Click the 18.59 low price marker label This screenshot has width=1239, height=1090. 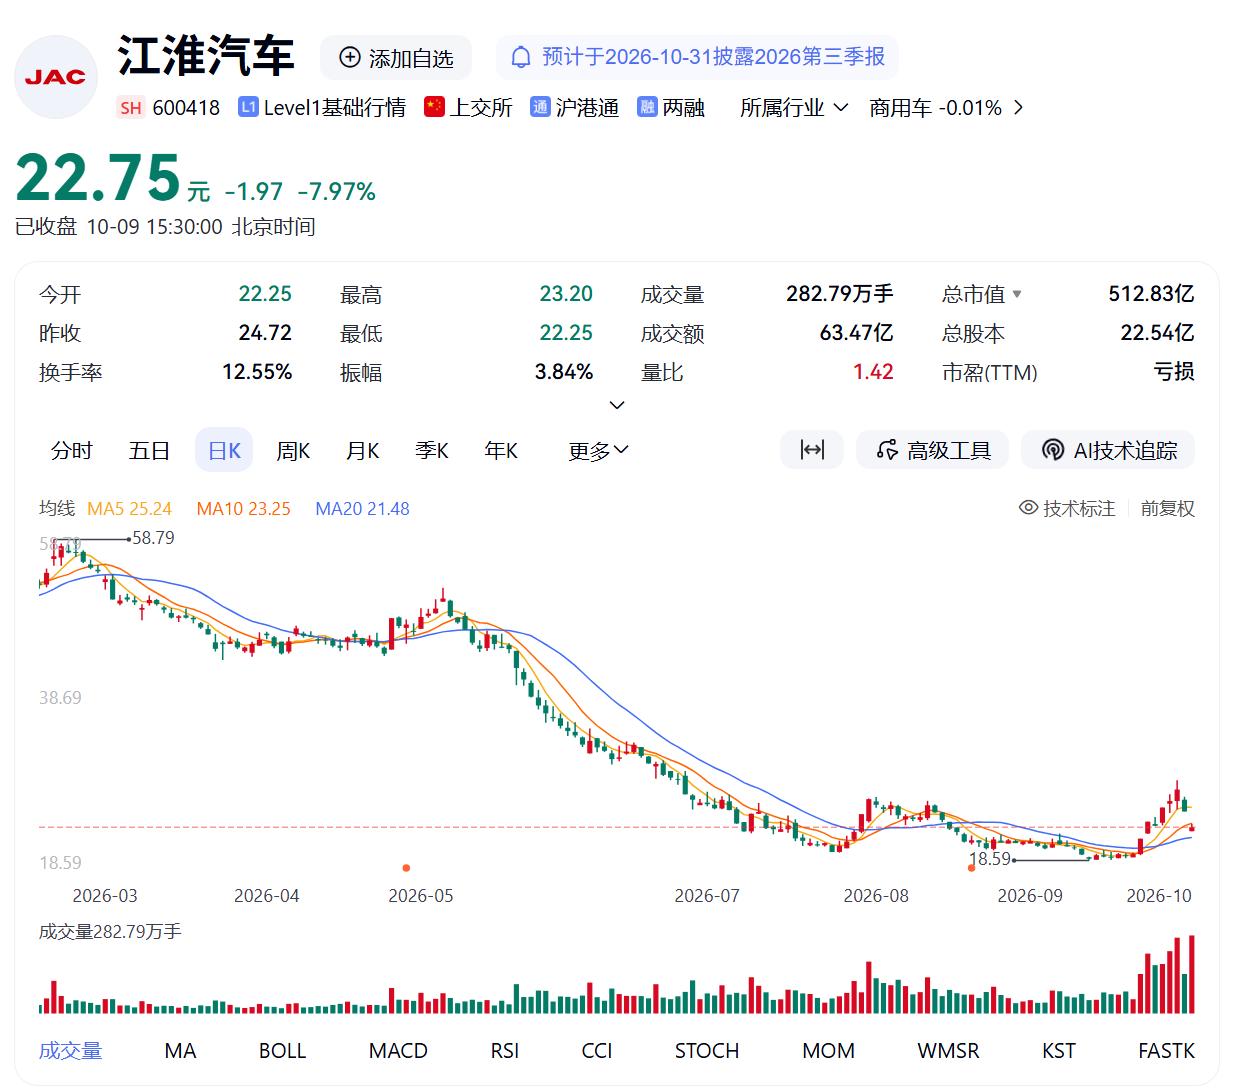(x=990, y=859)
